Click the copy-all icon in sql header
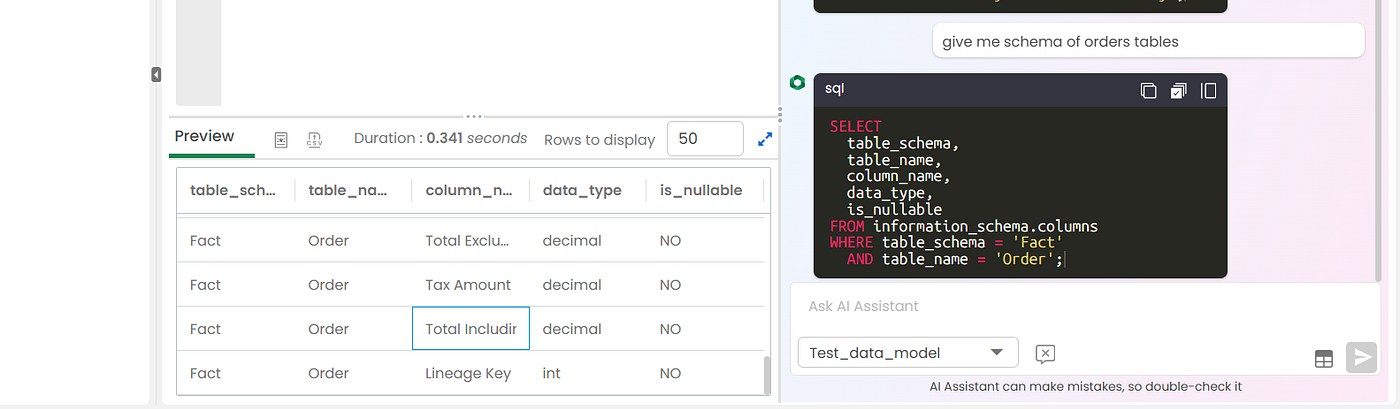Screen dimensions: 1400x409 pyautogui.click(x=1178, y=91)
